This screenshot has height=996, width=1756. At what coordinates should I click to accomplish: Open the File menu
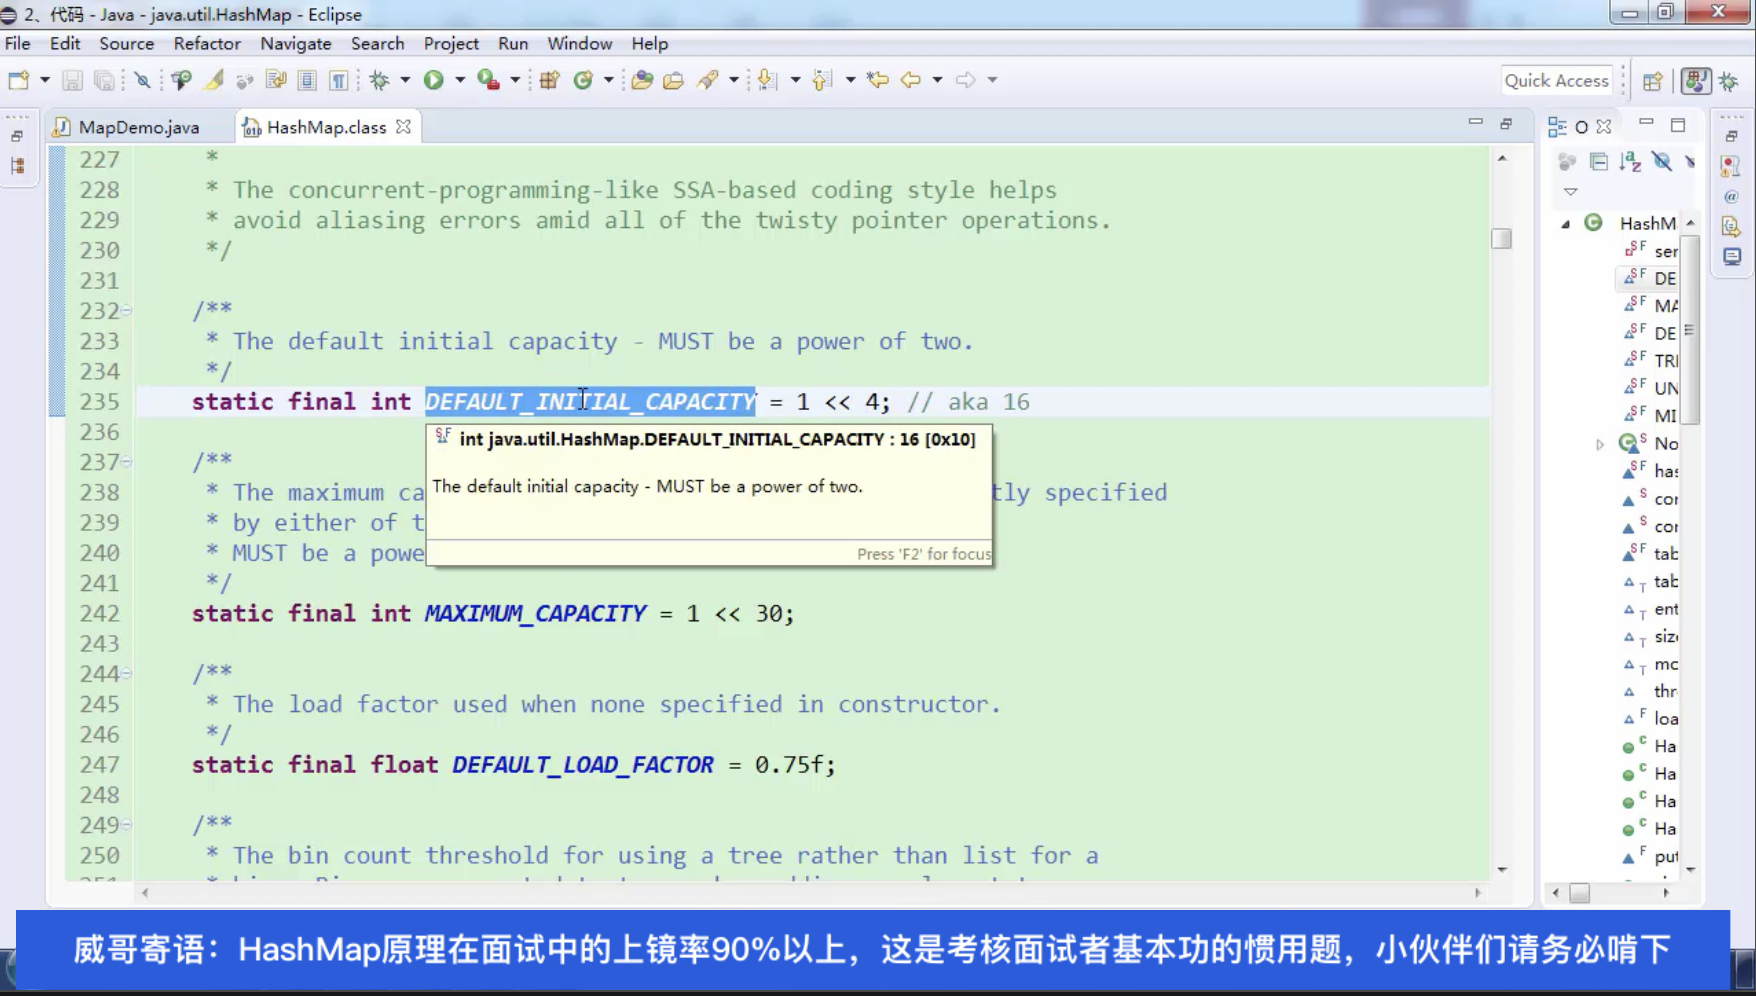click(17, 43)
